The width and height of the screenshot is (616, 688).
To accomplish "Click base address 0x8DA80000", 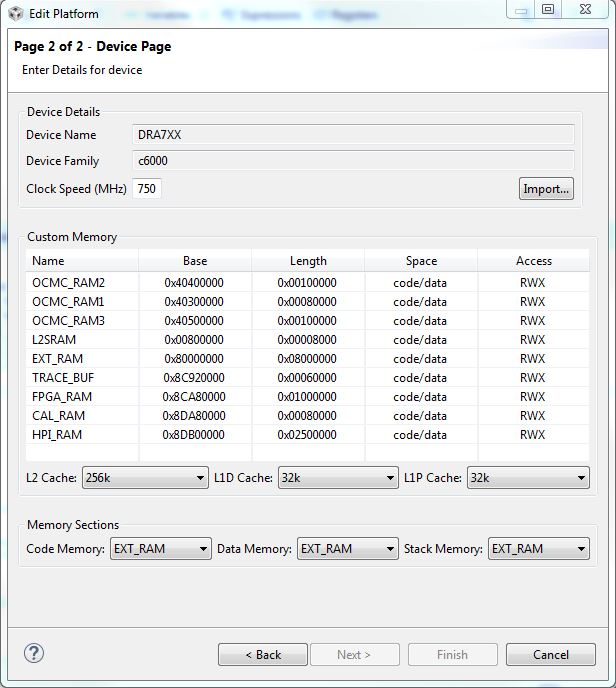I will click(x=194, y=416).
